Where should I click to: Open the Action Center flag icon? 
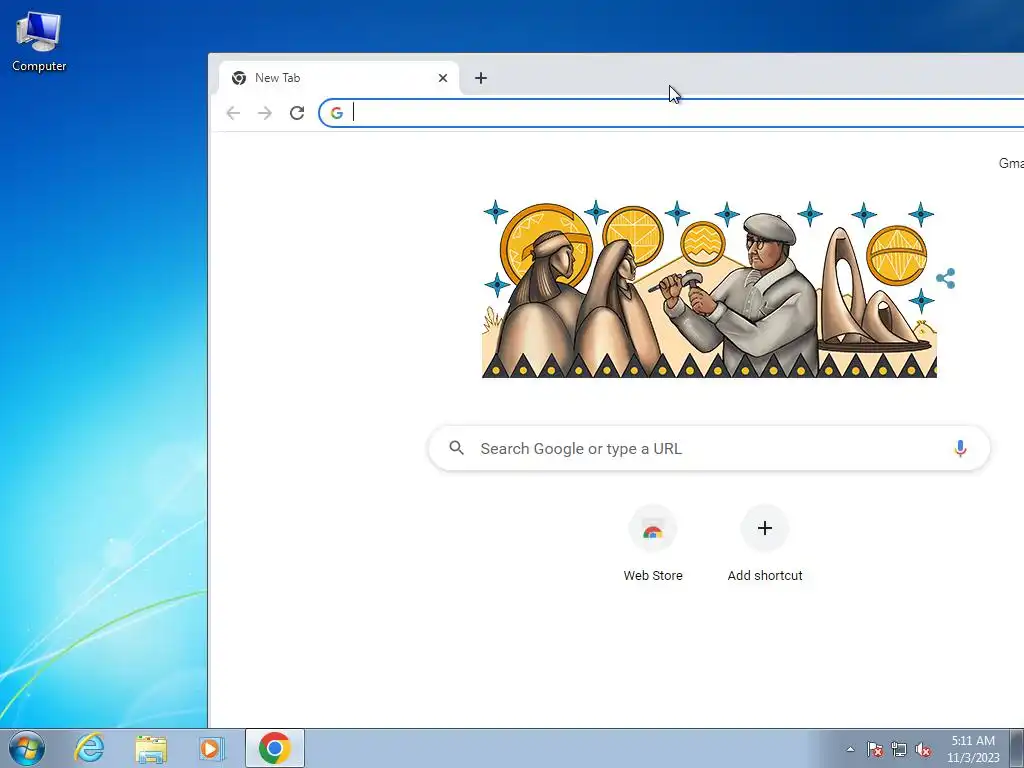pyautogui.click(x=875, y=749)
